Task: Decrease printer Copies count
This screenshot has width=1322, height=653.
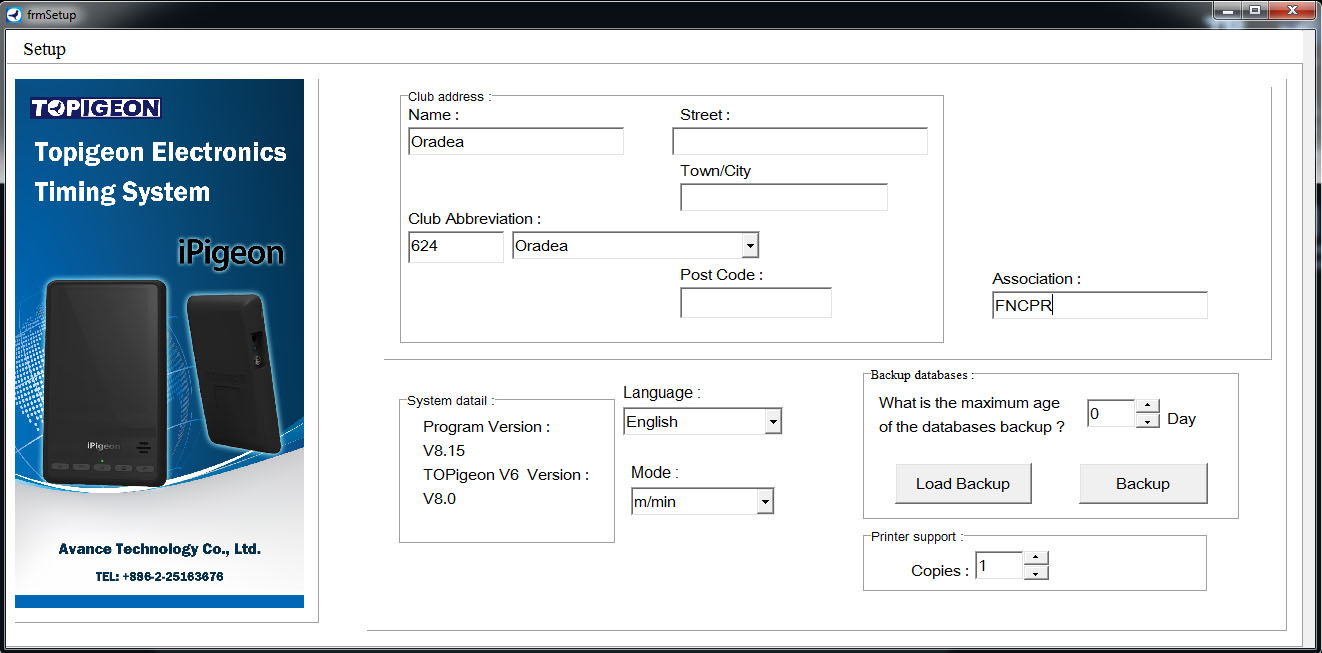Action: (1036, 573)
